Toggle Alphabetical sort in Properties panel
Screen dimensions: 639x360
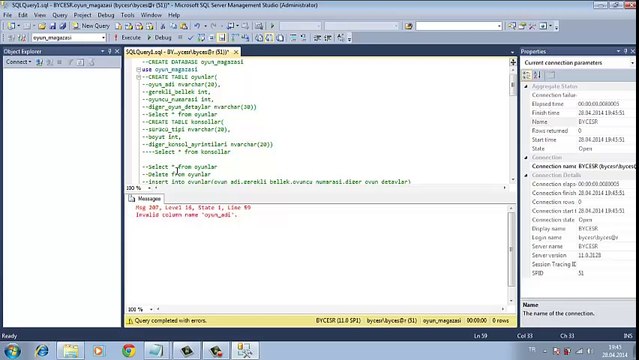pos(537,75)
